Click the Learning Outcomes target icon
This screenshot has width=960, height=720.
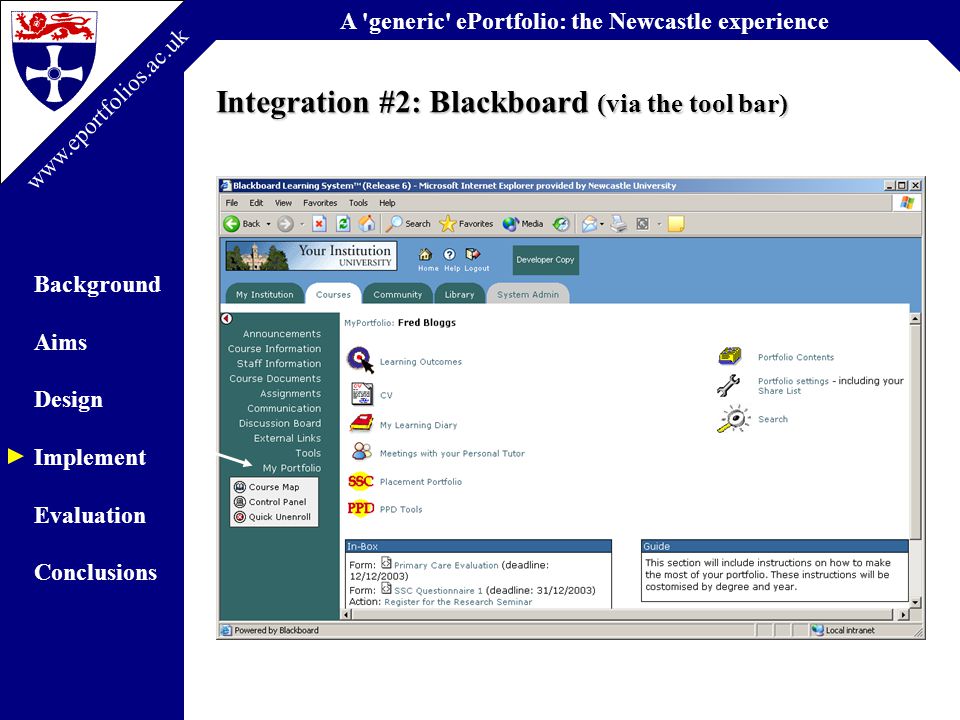pyautogui.click(x=360, y=359)
